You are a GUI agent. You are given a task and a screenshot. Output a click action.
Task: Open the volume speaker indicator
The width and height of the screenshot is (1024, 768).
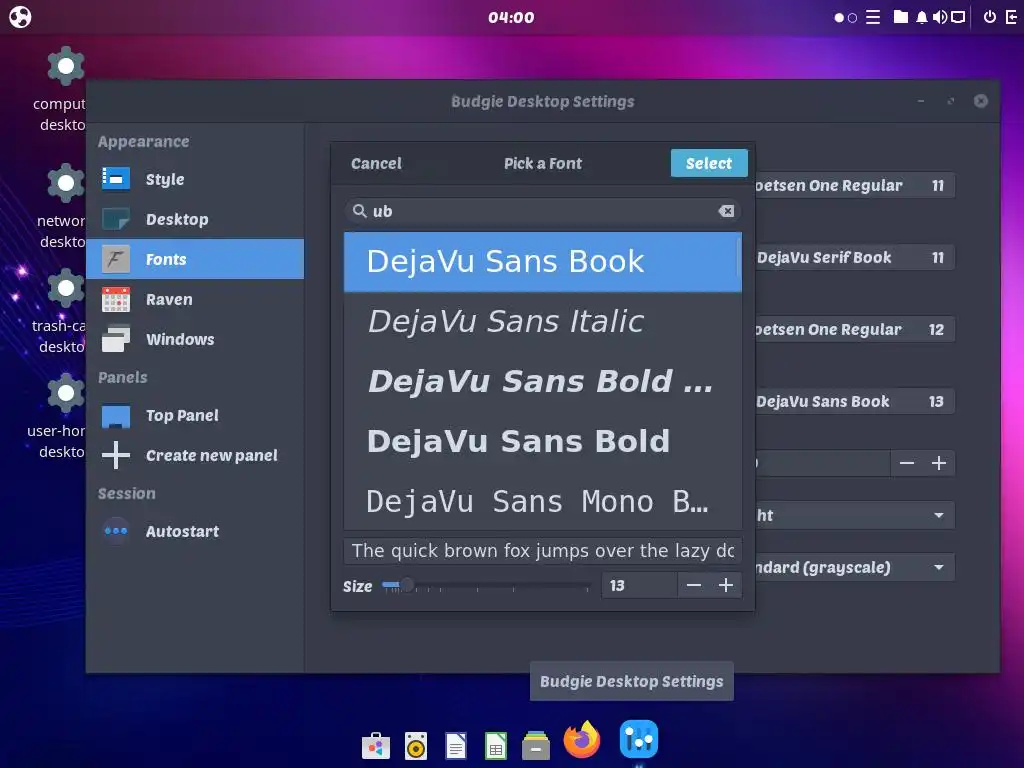(x=940, y=17)
